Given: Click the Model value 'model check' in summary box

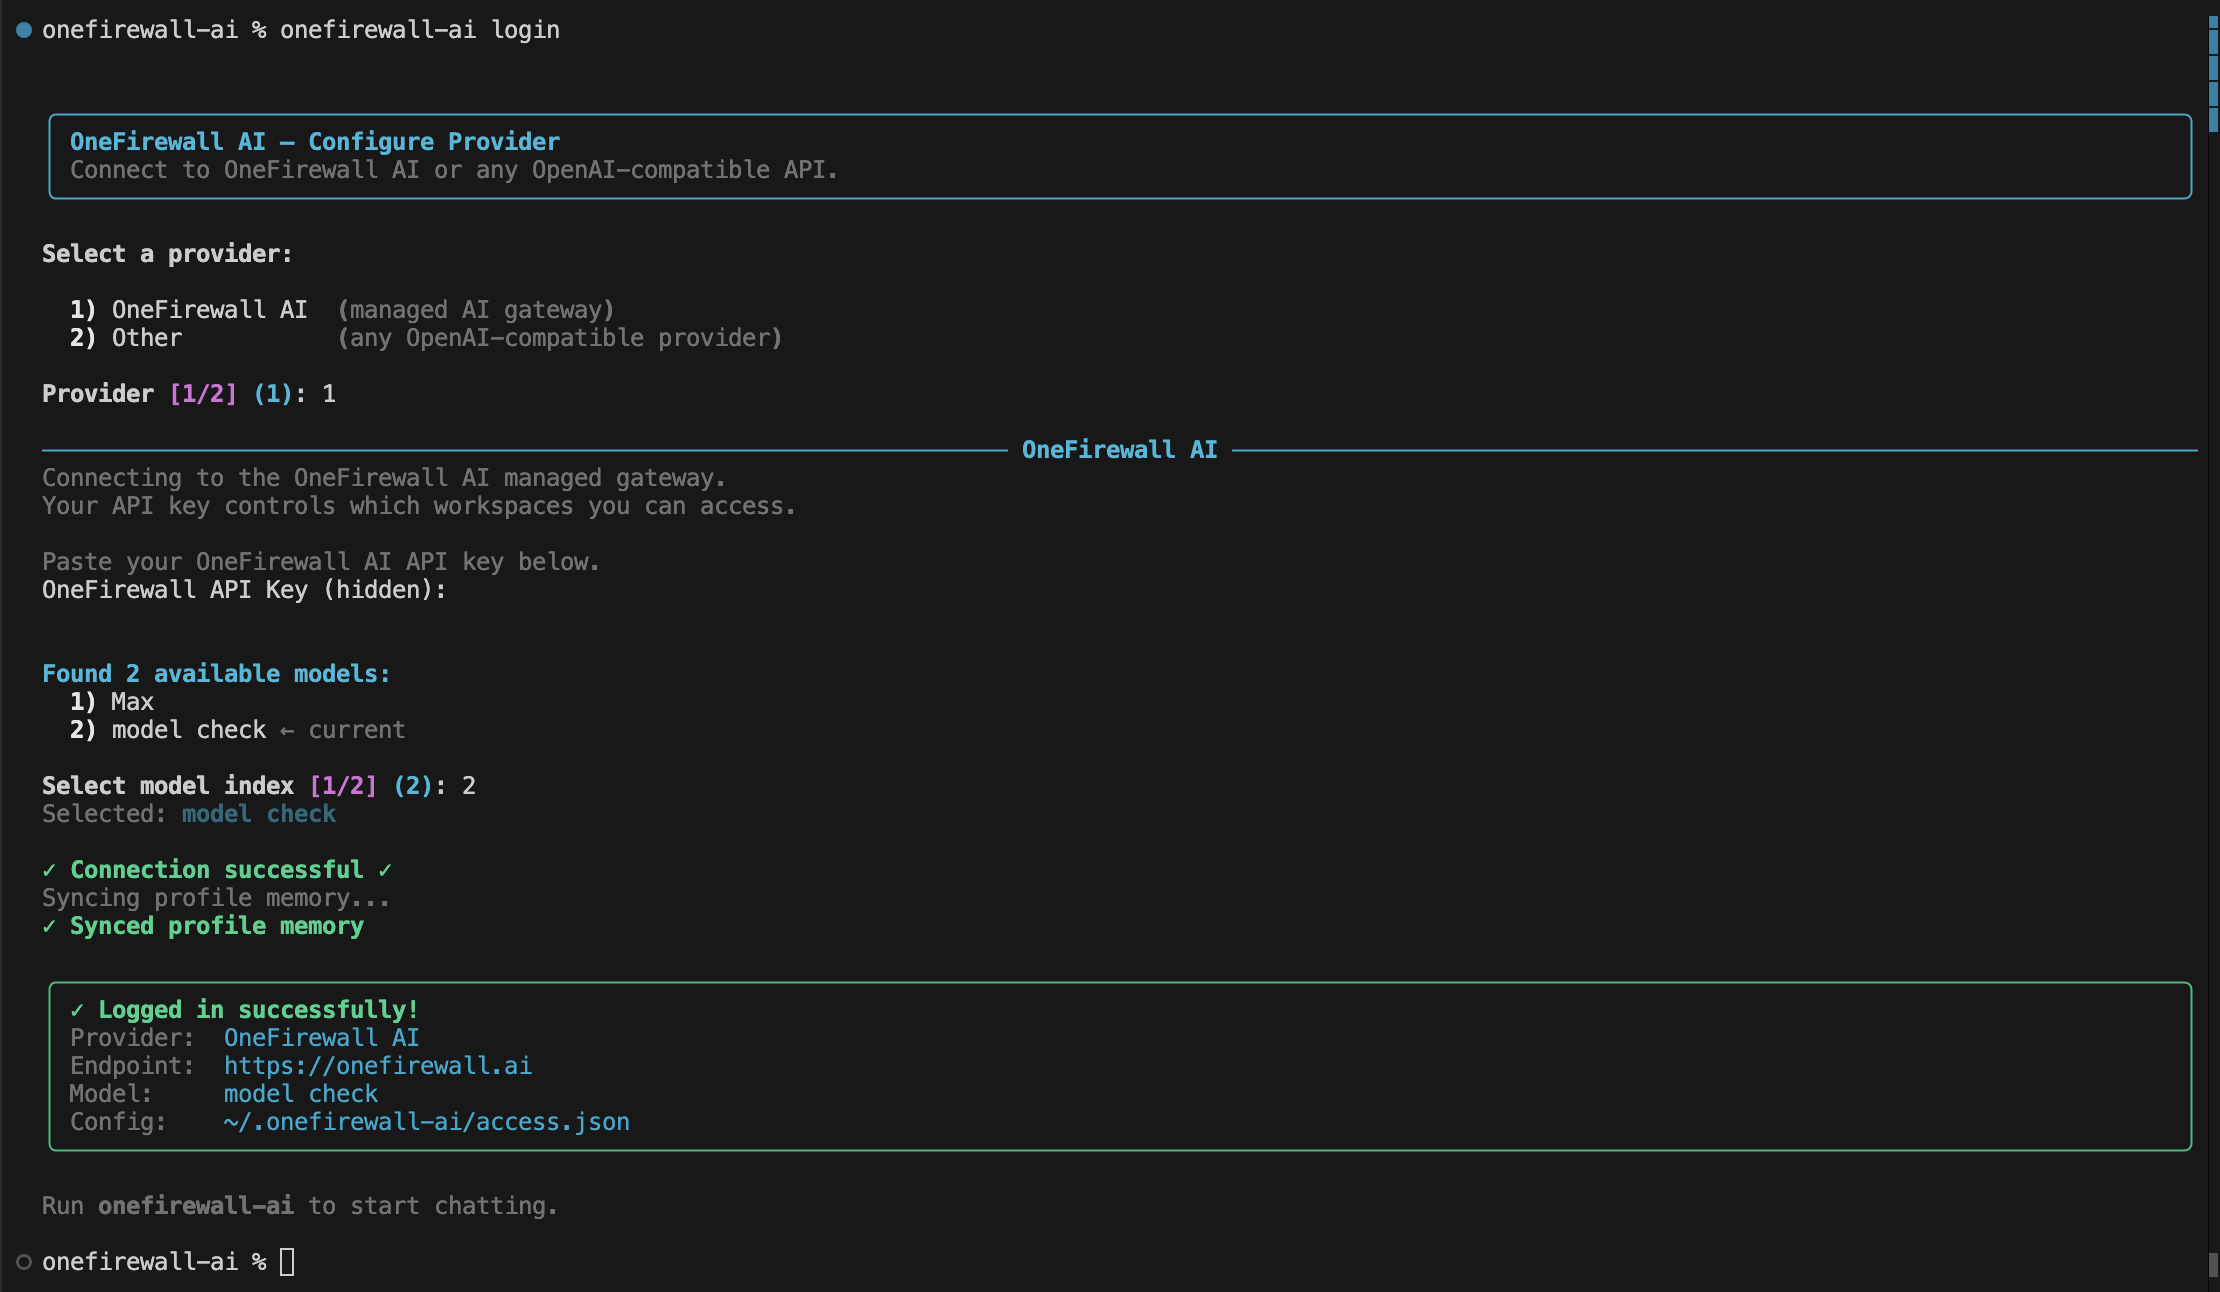Looking at the screenshot, I should 300,1094.
